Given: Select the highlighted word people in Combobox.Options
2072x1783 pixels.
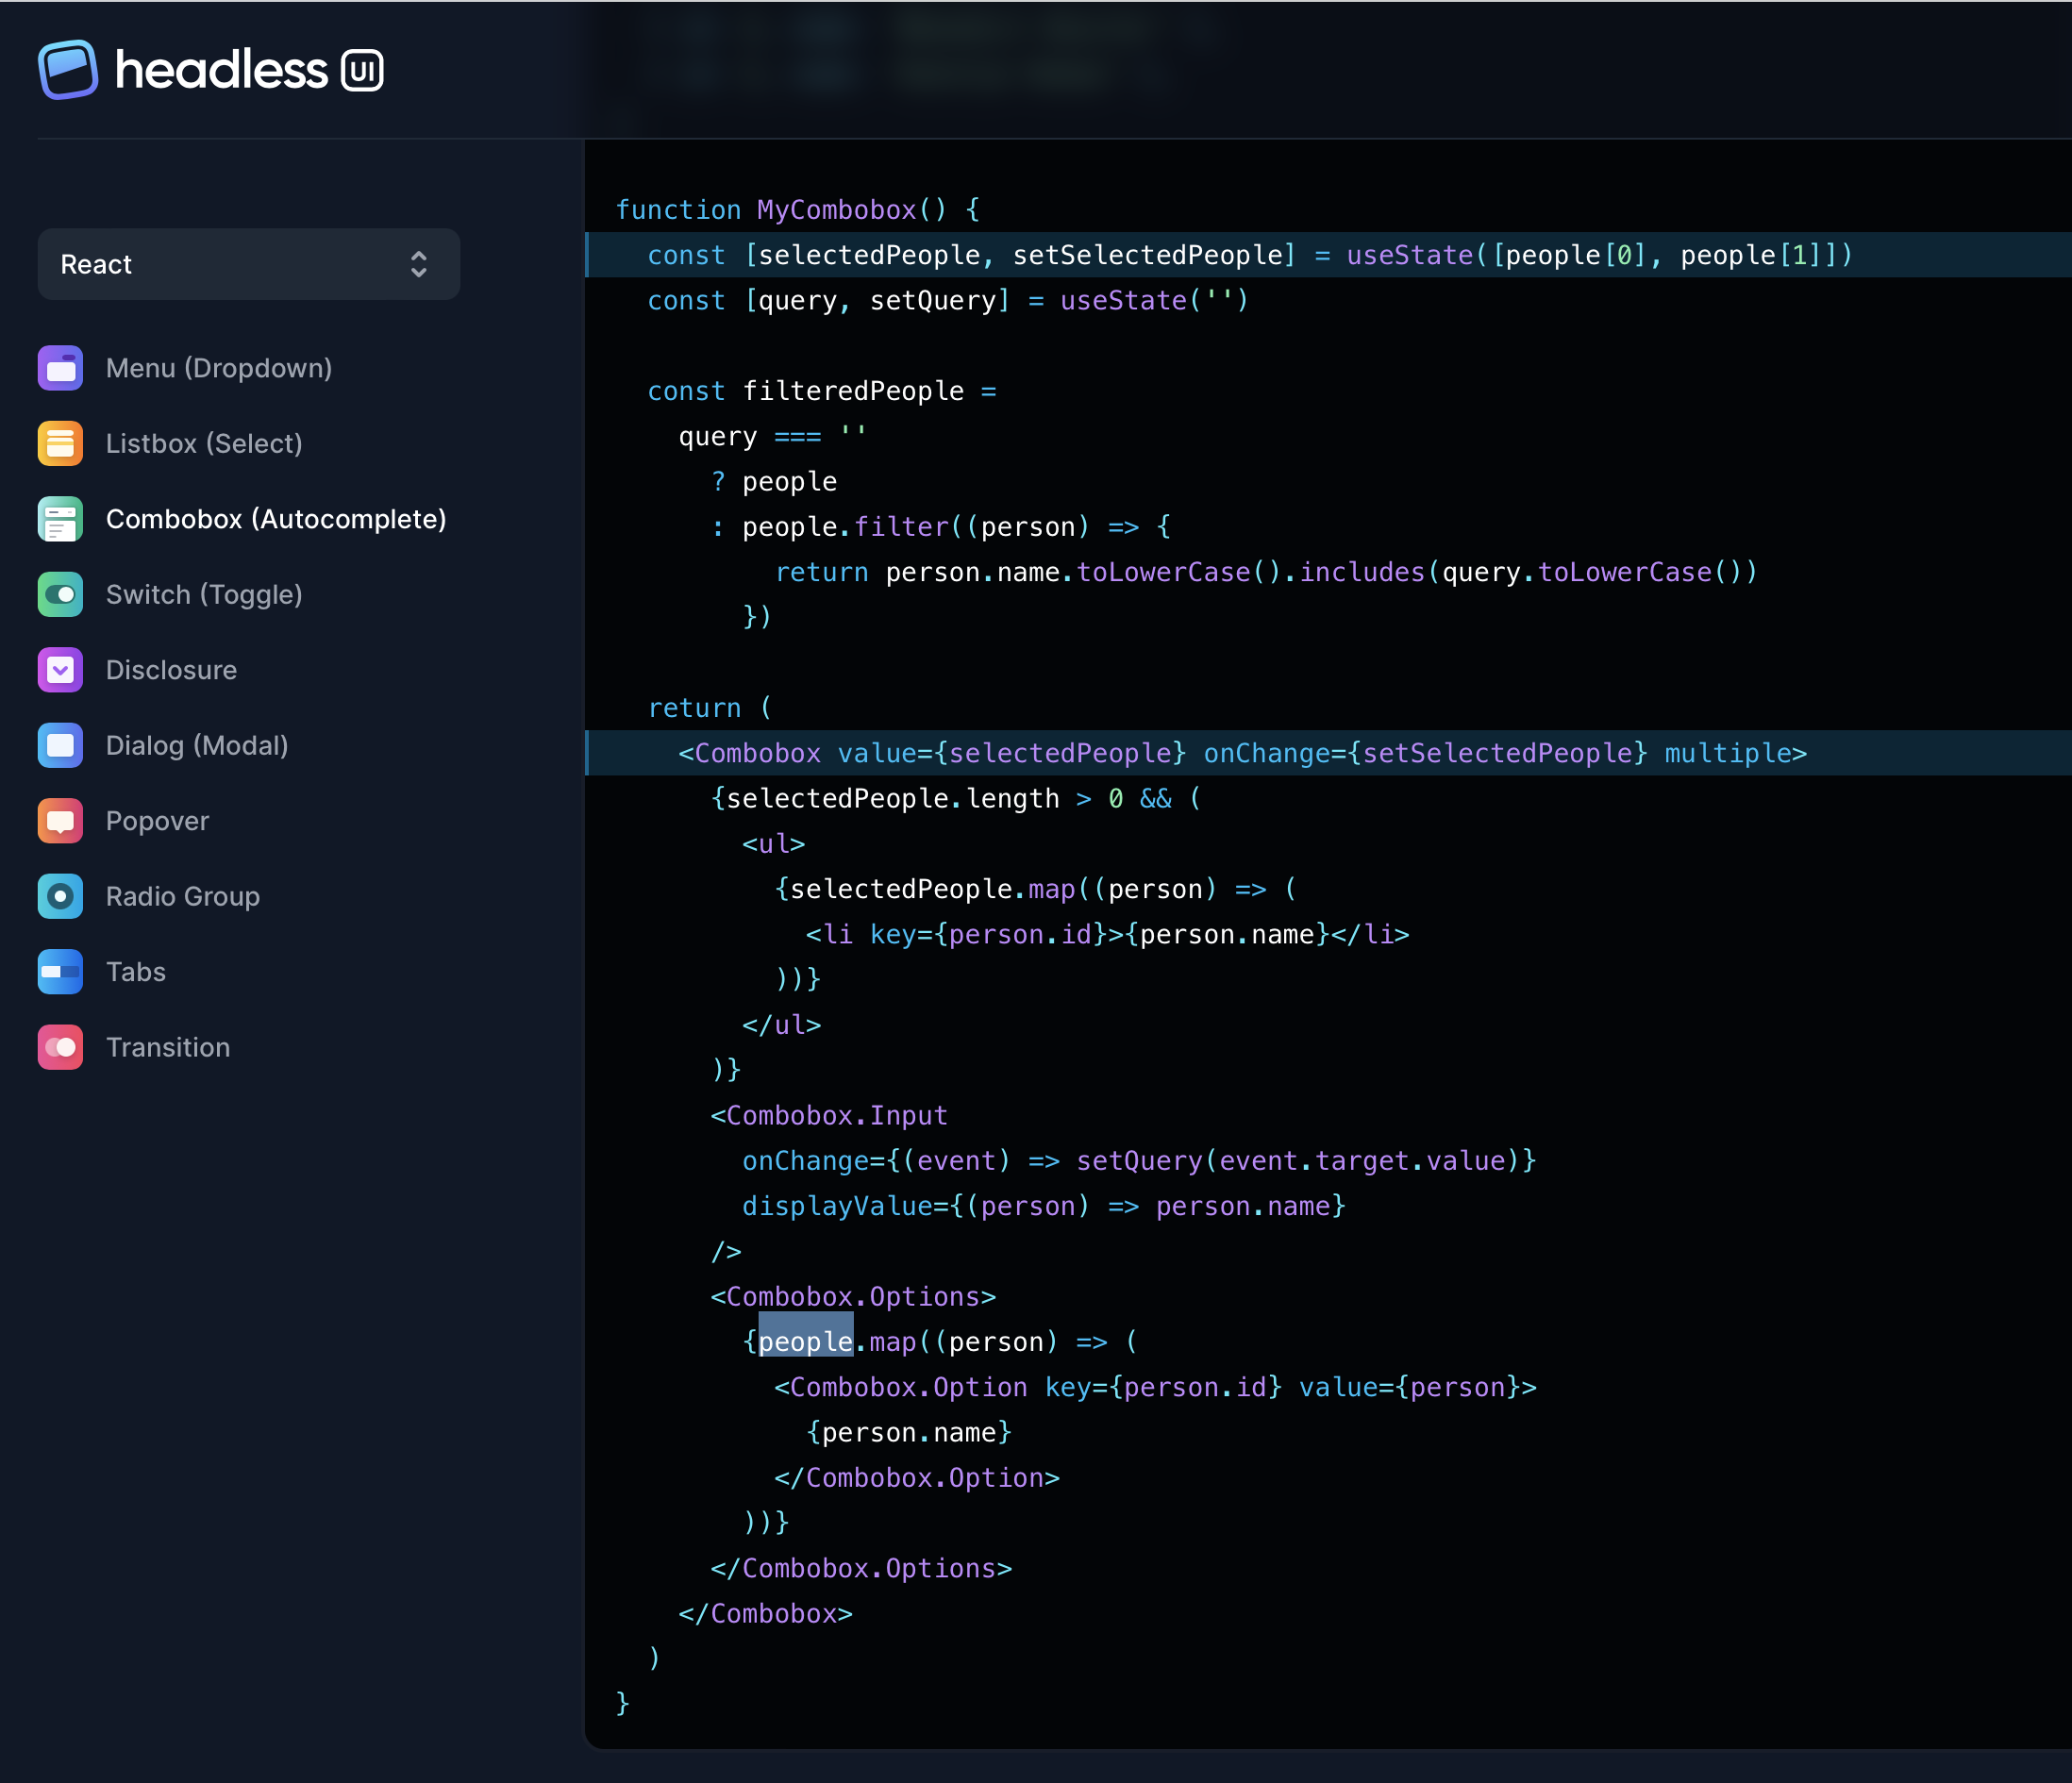Looking at the screenshot, I should click(805, 1341).
